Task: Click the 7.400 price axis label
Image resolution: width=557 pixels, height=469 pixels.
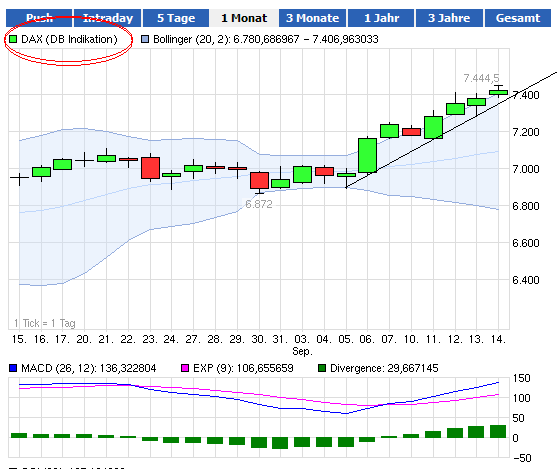Action: tap(526, 95)
